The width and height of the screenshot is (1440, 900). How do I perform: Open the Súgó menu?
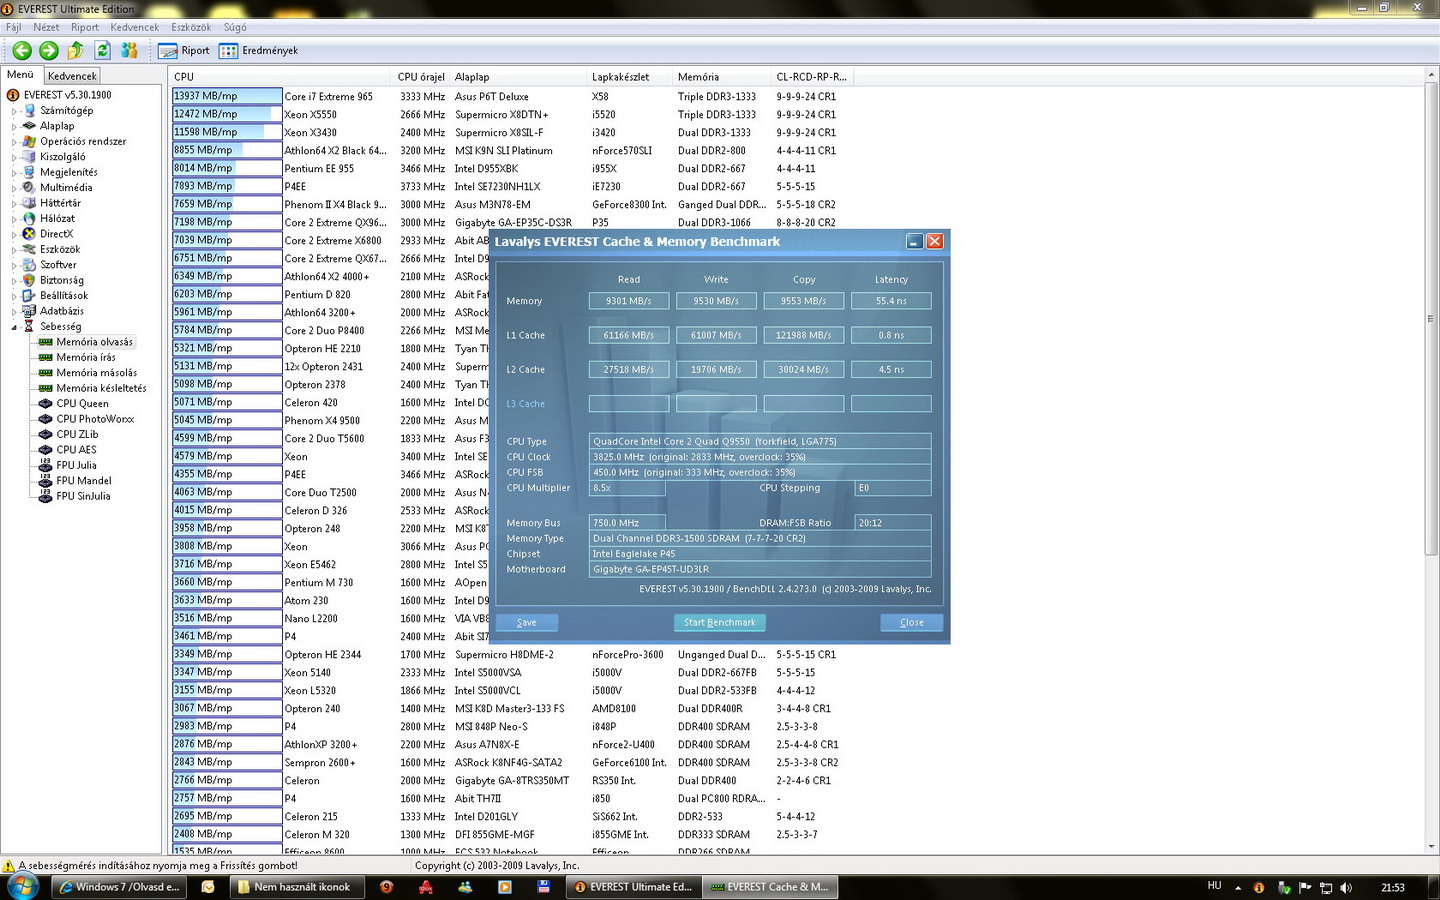pyautogui.click(x=235, y=27)
